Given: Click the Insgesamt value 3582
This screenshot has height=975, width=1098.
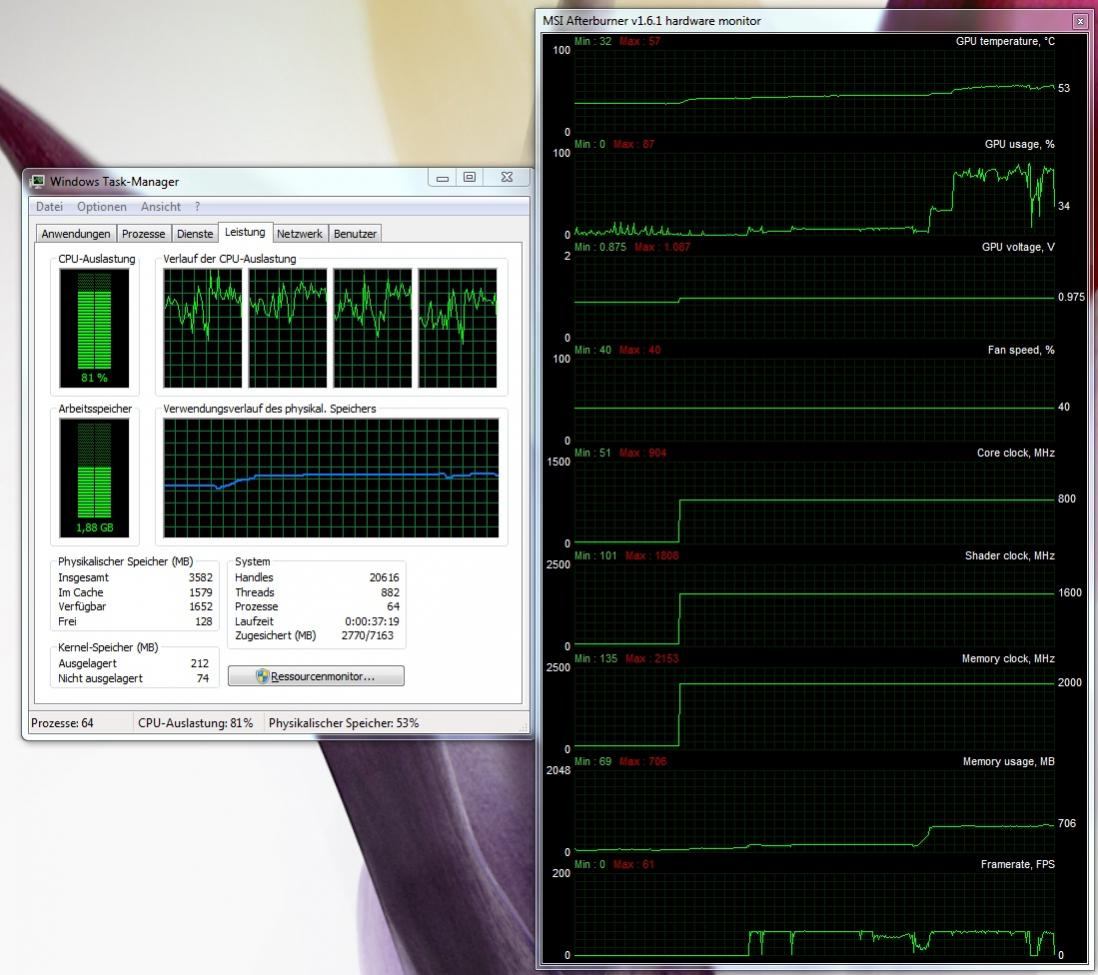Looking at the screenshot, I should click(x=200, y=578).
